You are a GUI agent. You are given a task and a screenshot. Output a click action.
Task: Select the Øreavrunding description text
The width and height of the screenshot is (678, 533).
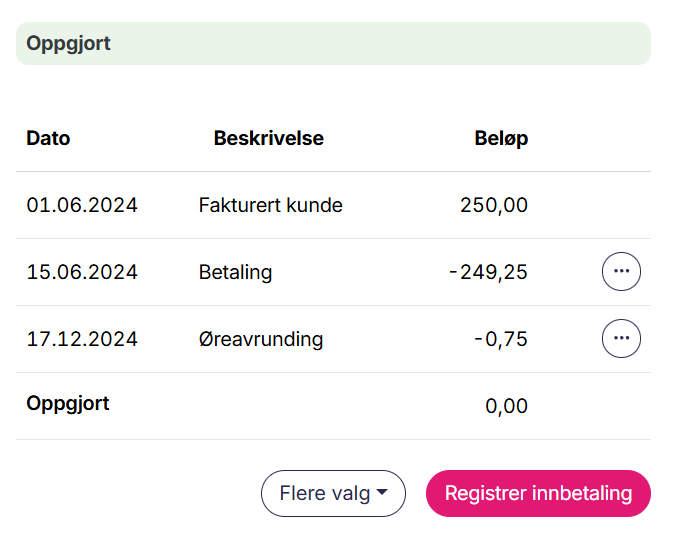coord(260,339)
